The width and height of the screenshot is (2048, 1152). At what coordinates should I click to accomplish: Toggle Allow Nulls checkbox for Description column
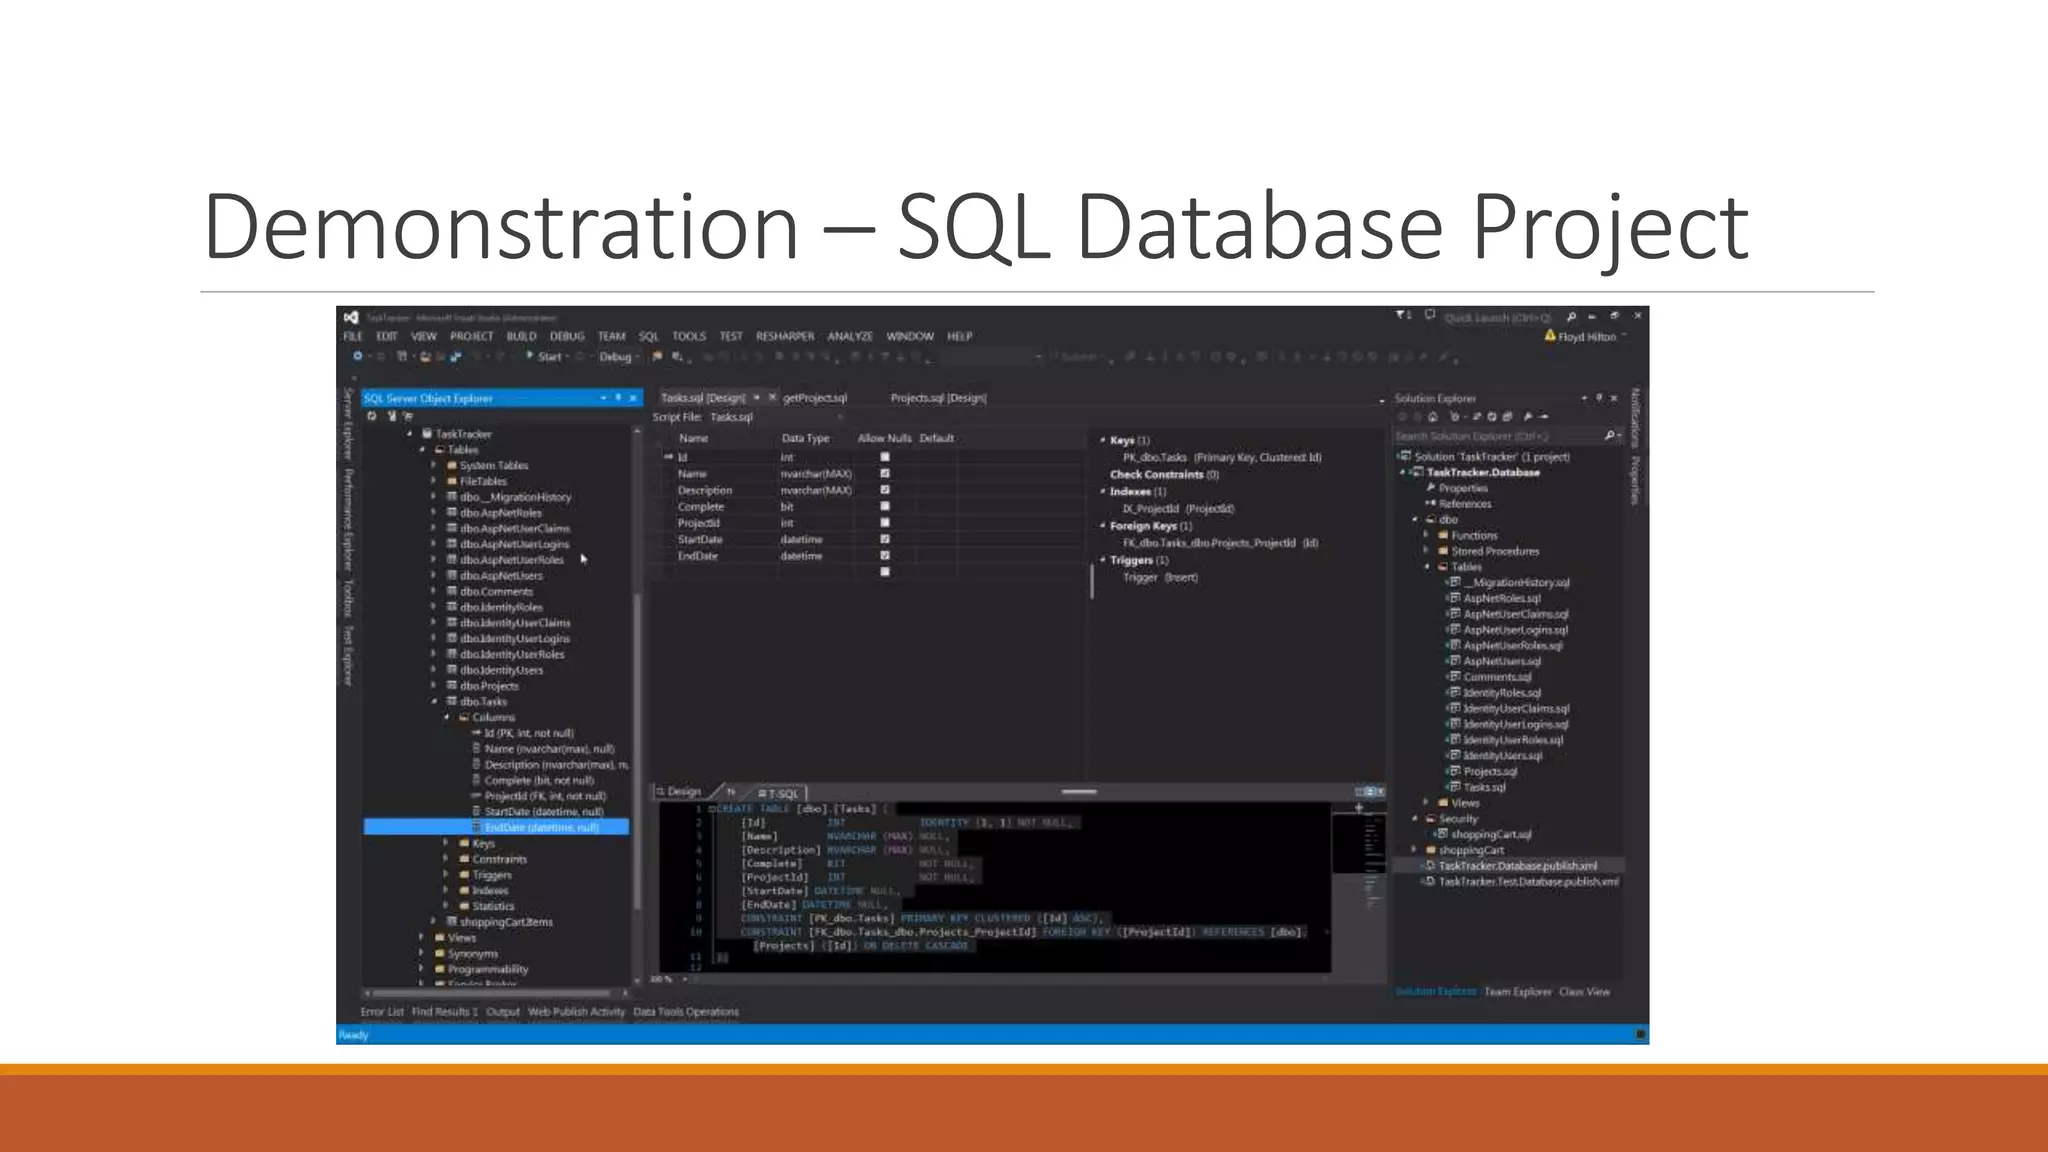(x=885, y=490)
